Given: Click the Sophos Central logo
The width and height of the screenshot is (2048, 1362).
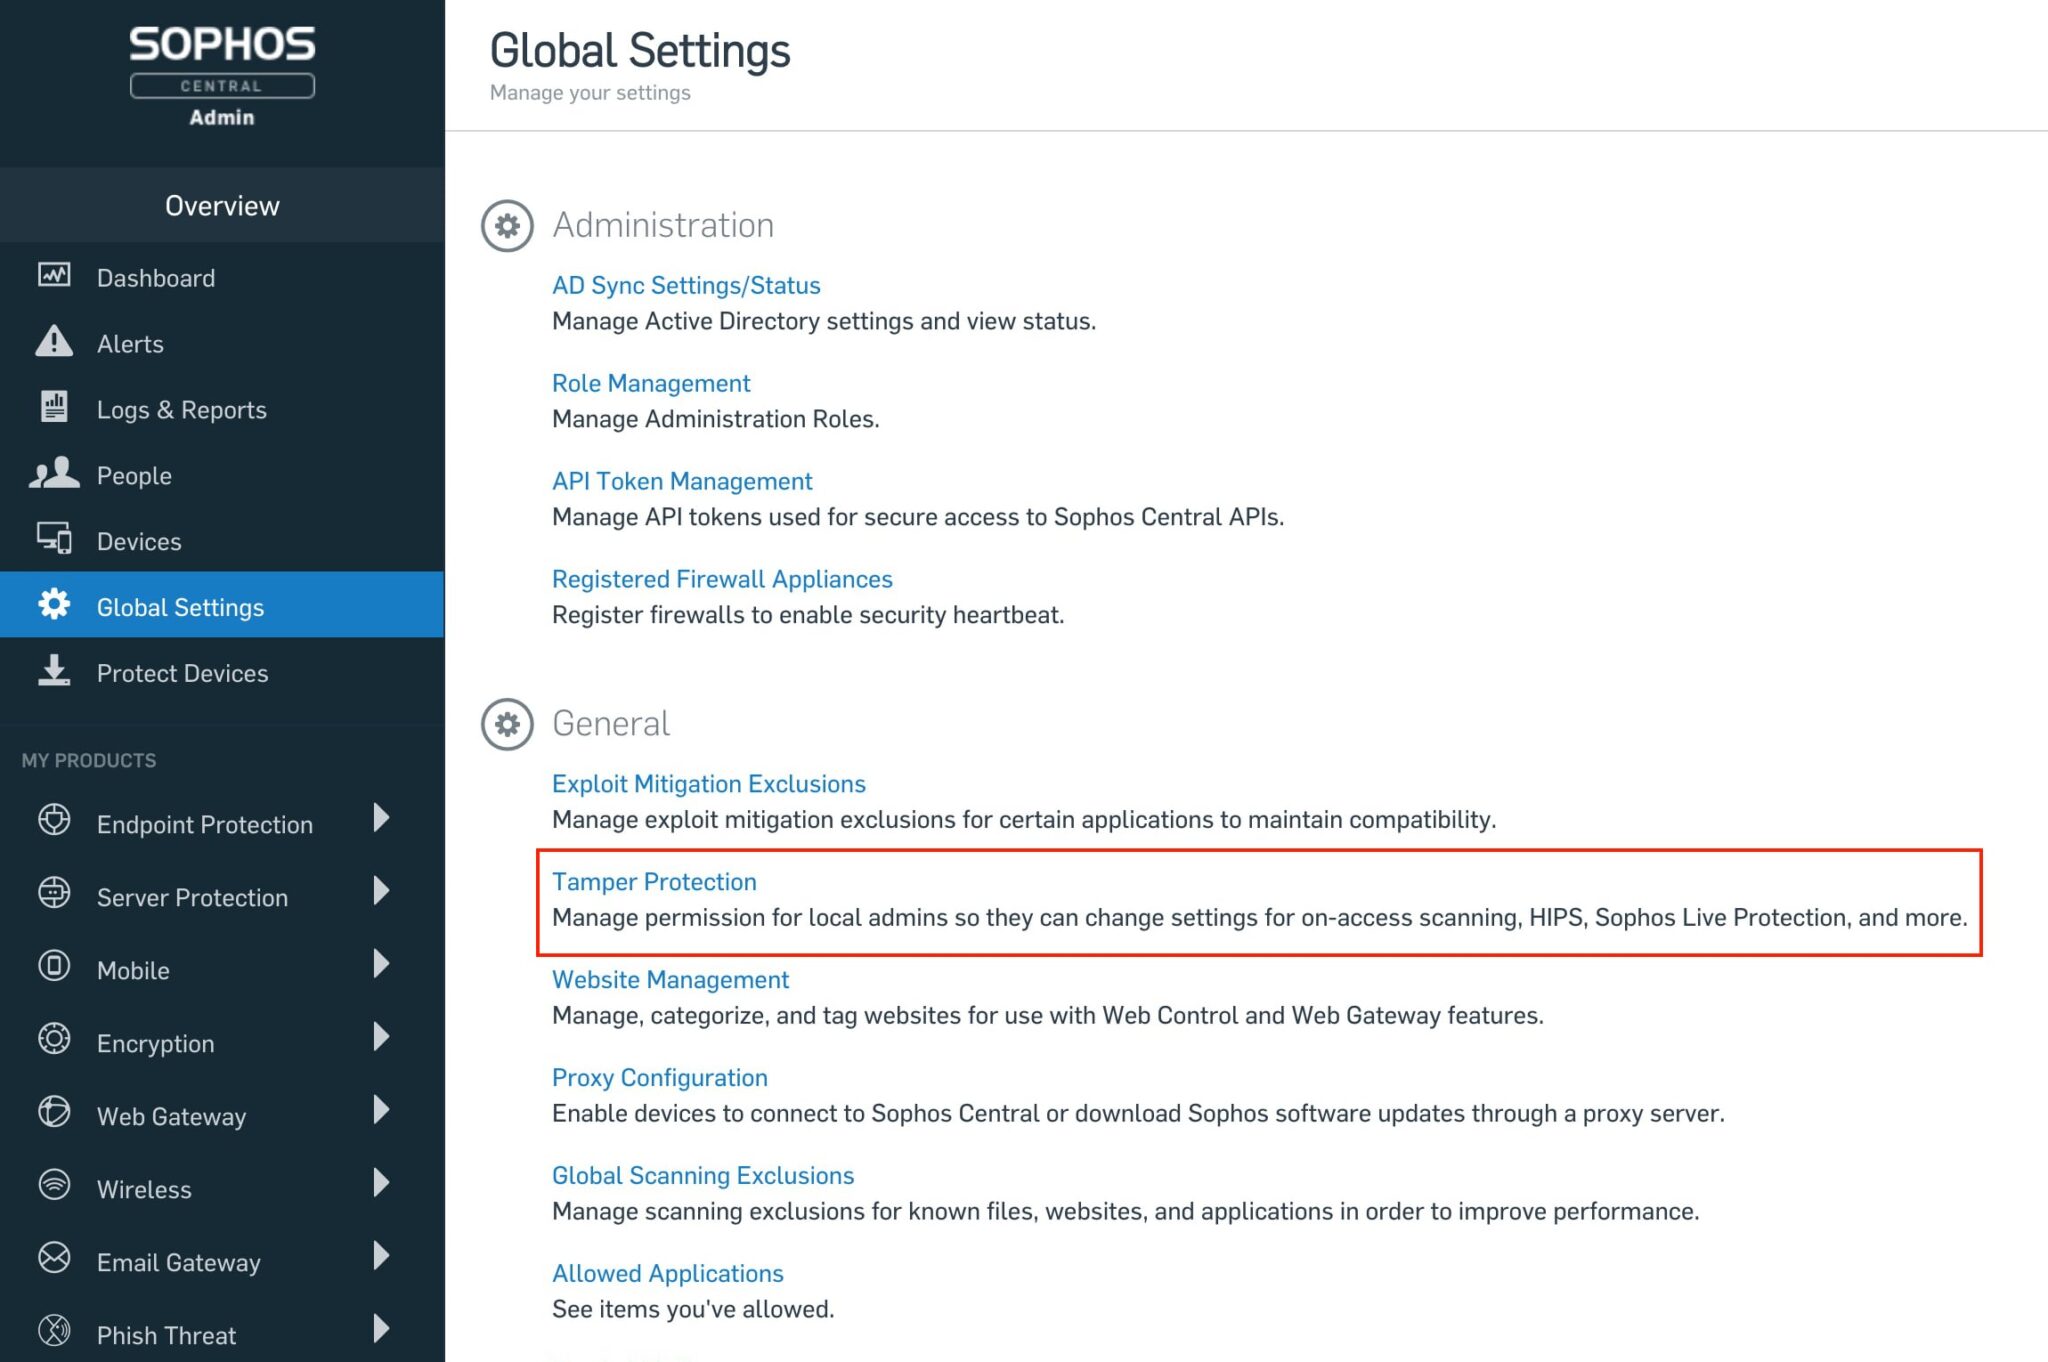Looking at the screenshot, I should tap(221, 62).
